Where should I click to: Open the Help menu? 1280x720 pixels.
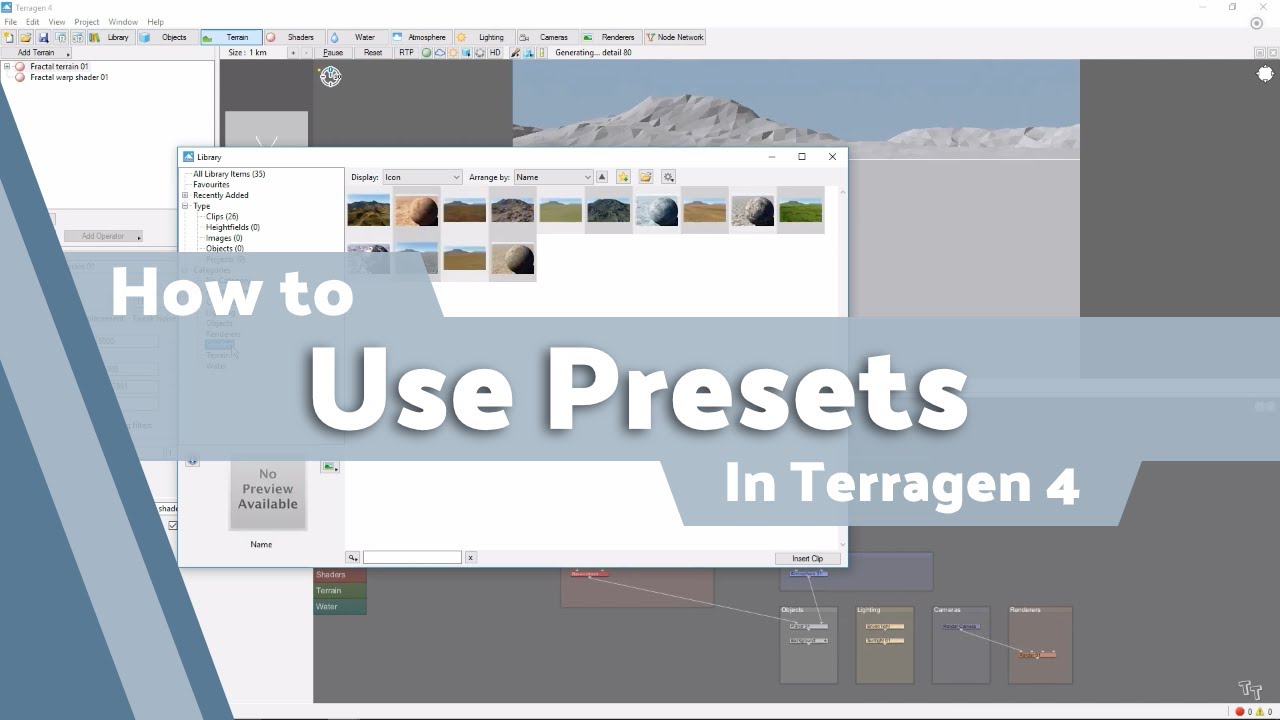[155, 22]
